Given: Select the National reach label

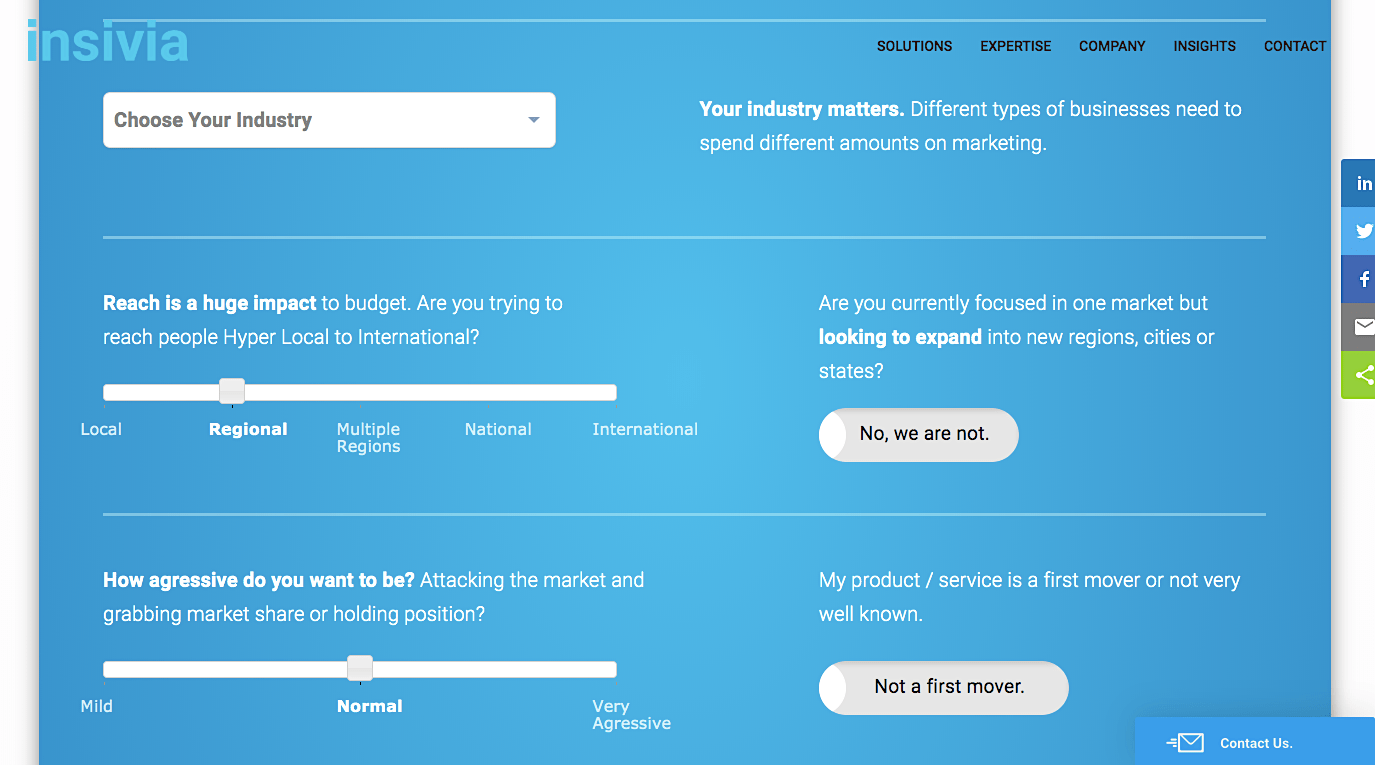Looking at the screenshot, I should click(498, 429).
